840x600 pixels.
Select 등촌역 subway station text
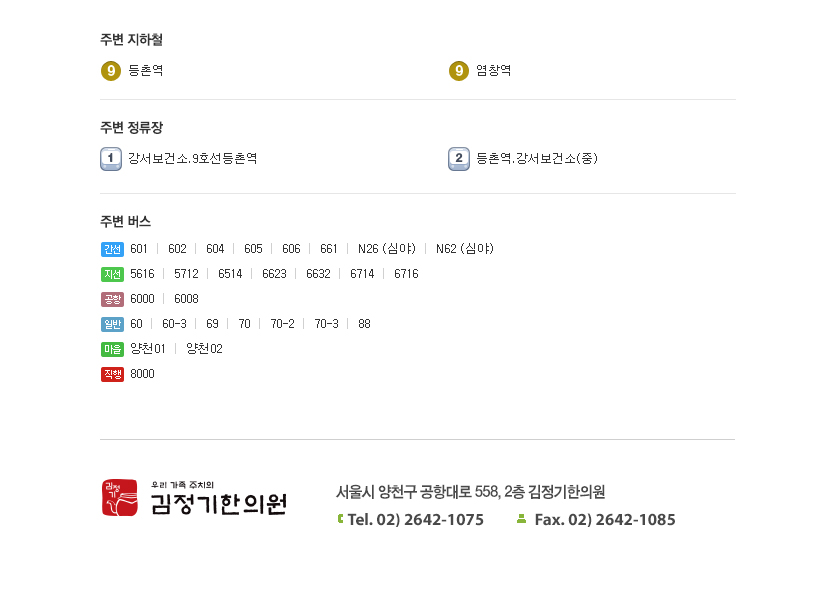coord(146,71)
